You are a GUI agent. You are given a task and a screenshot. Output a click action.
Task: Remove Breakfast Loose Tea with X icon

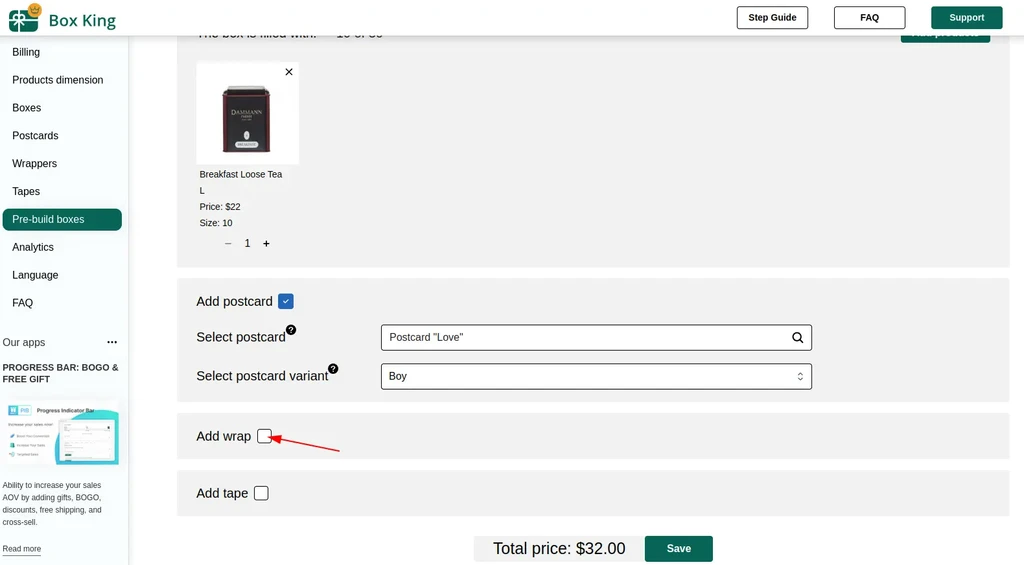tap(289, 72)
